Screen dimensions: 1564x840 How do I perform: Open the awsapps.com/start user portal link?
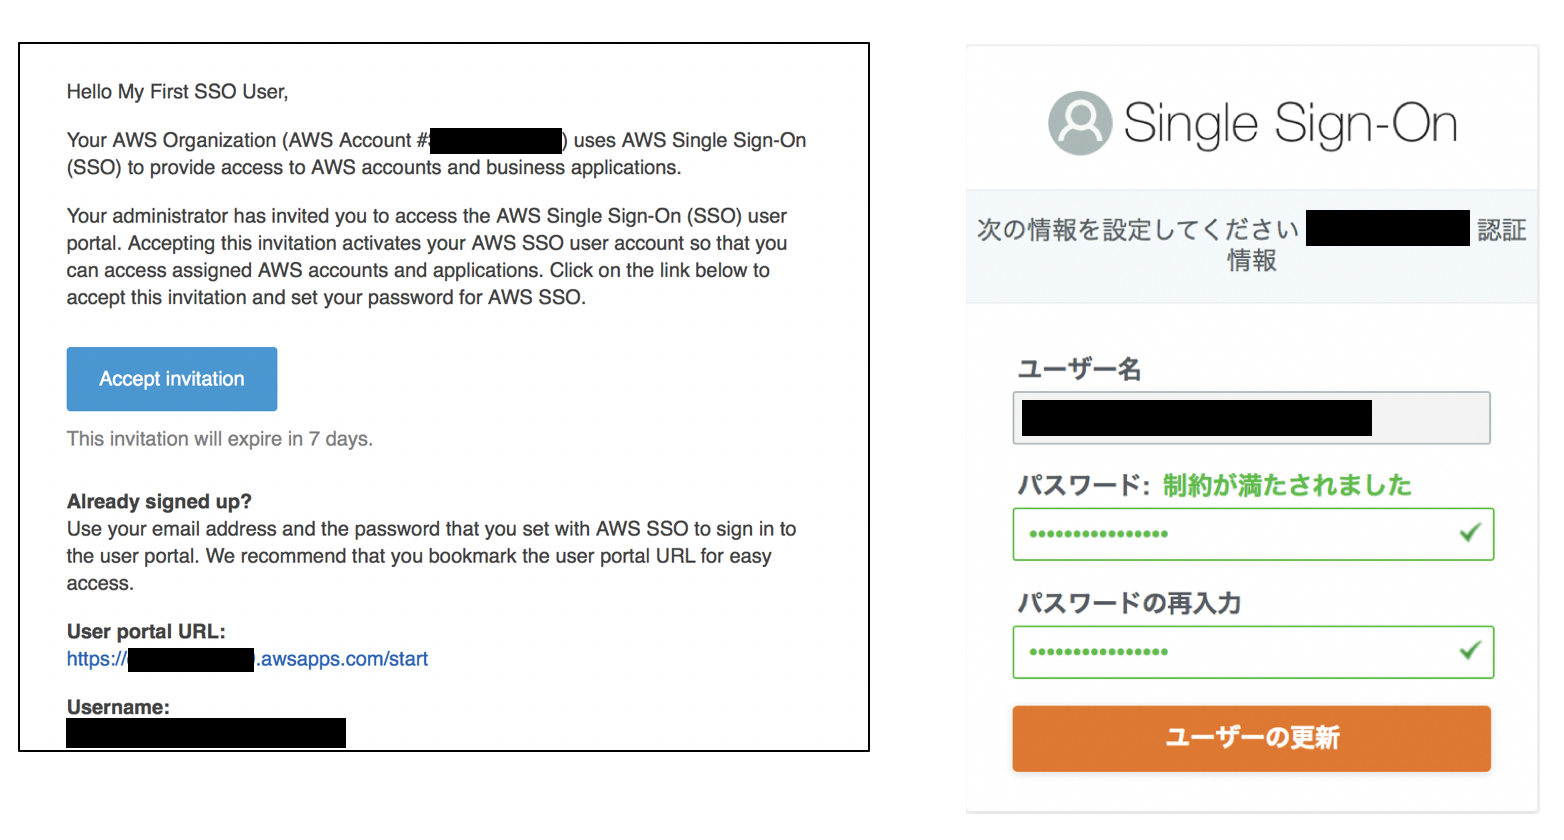[343, 659]
